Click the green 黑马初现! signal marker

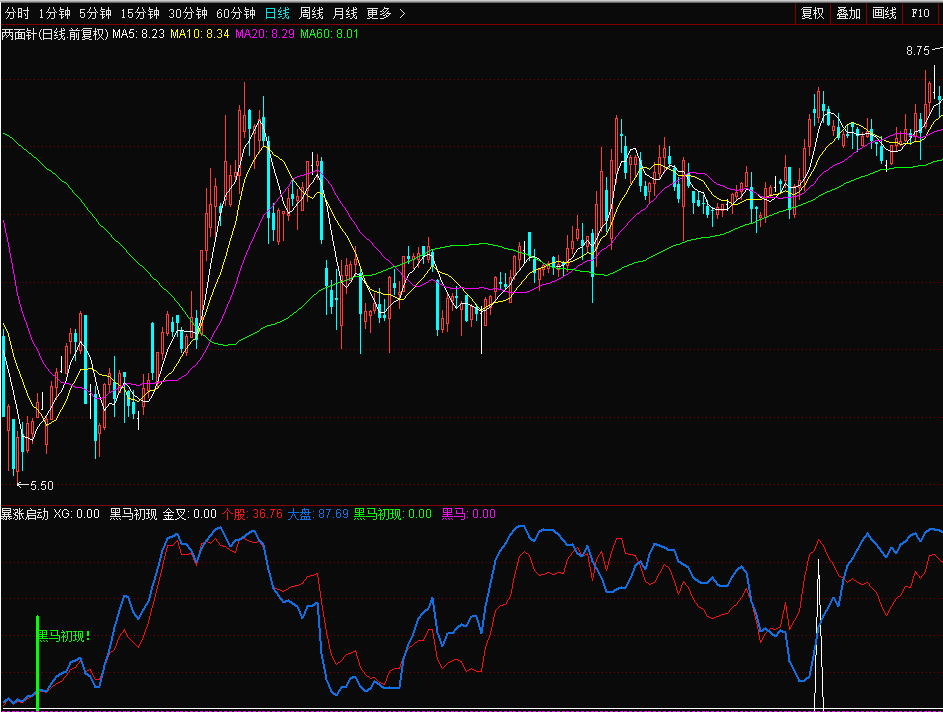(64, 636)
